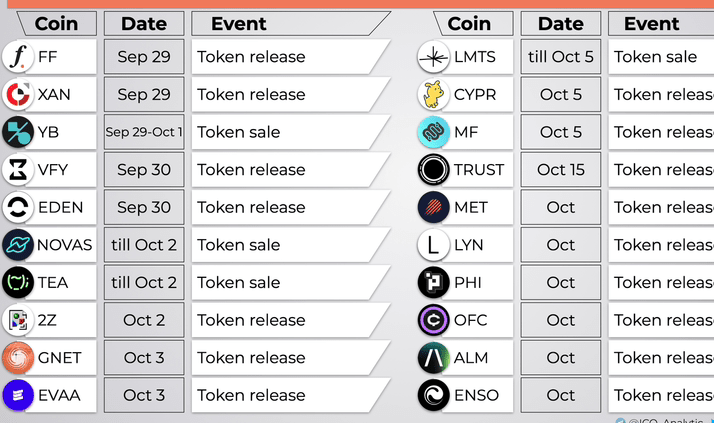Select the TEA green face icon
714x423 pixels.
[x=18, y=283]
